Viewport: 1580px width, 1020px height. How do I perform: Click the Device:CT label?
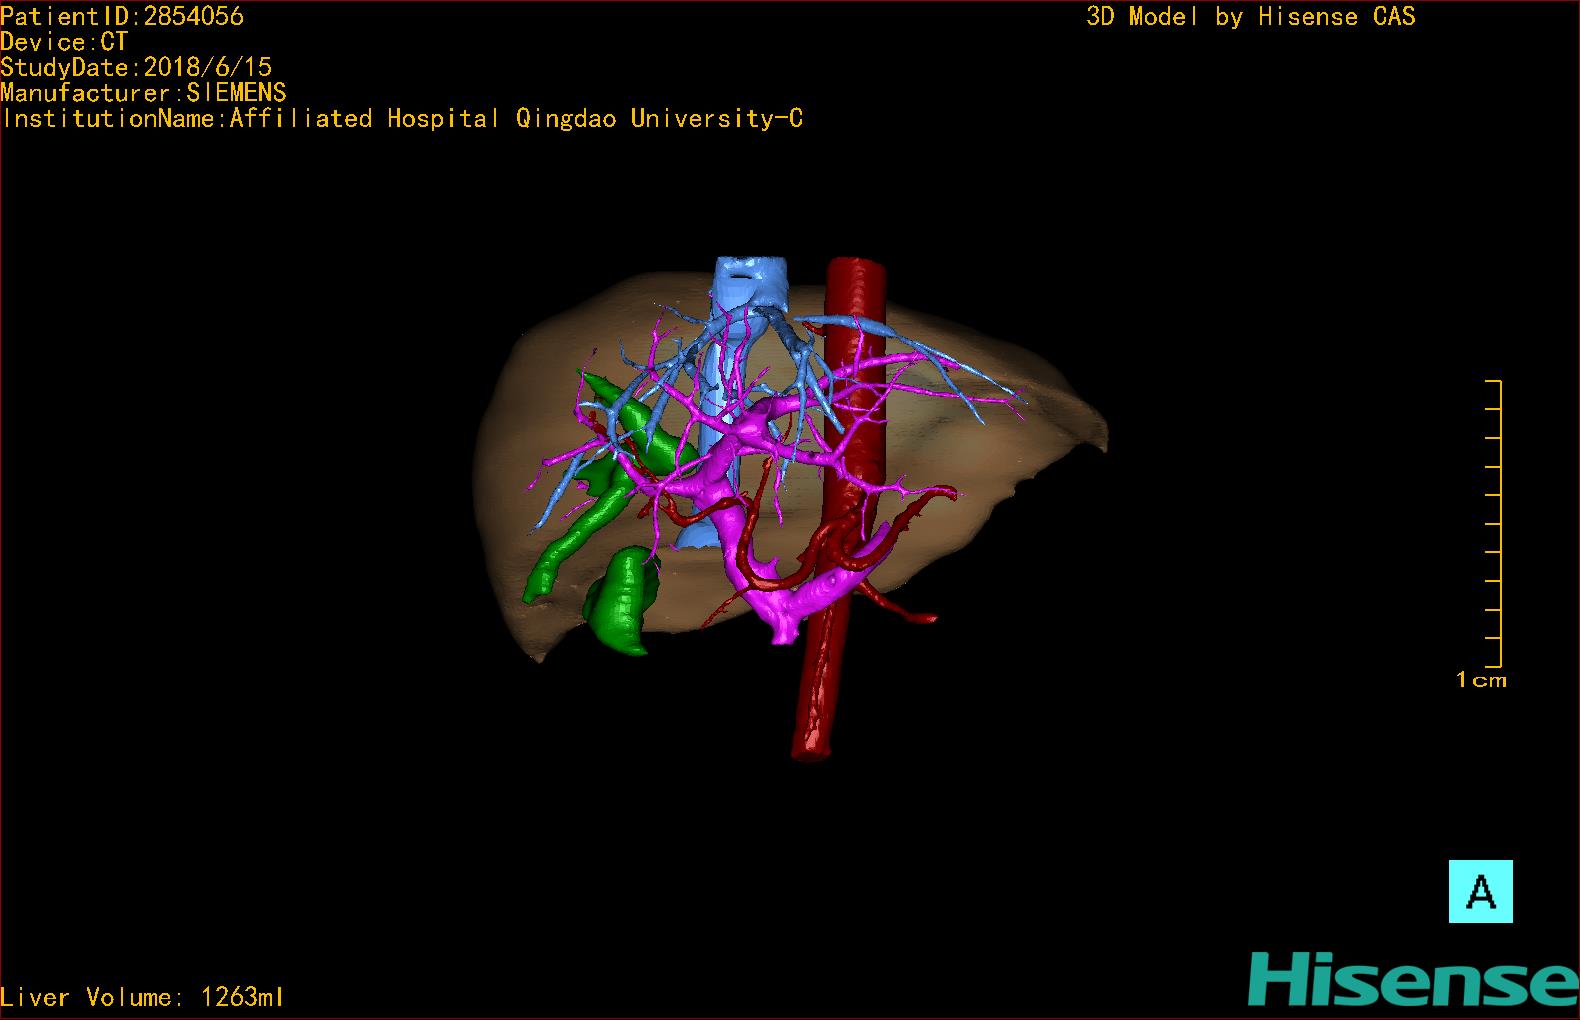click(64, 42)
